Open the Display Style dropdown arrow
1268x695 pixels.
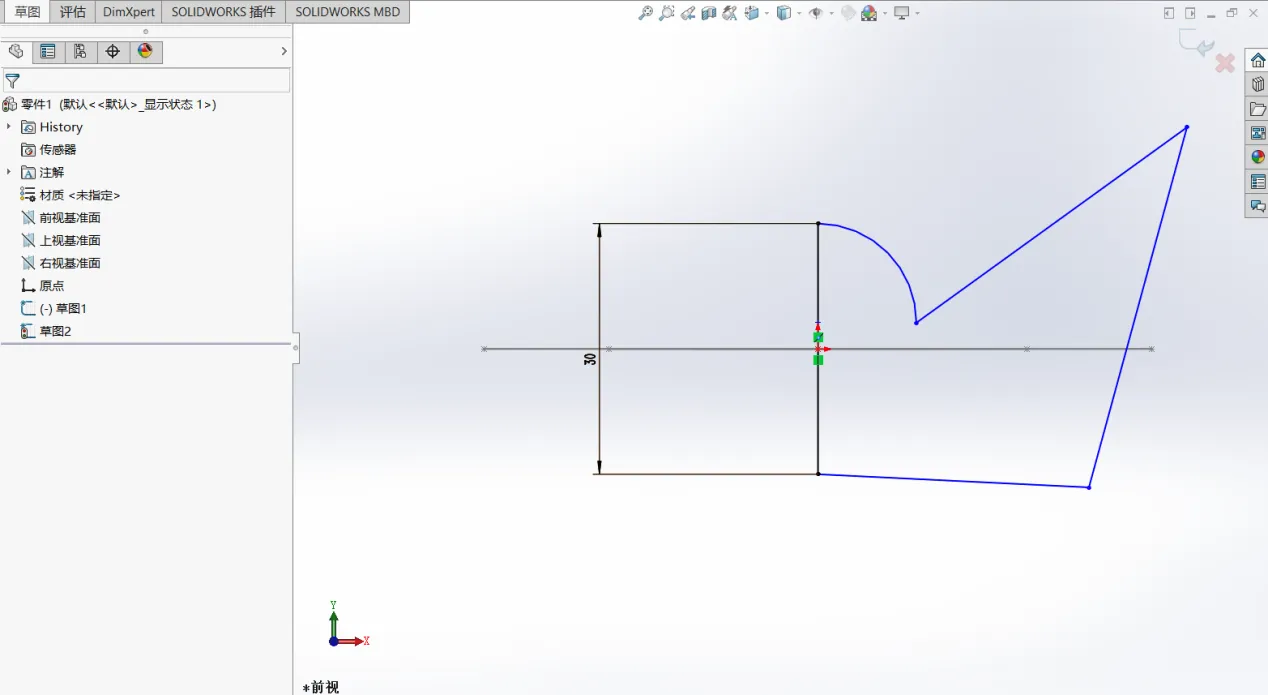point(798,14)
